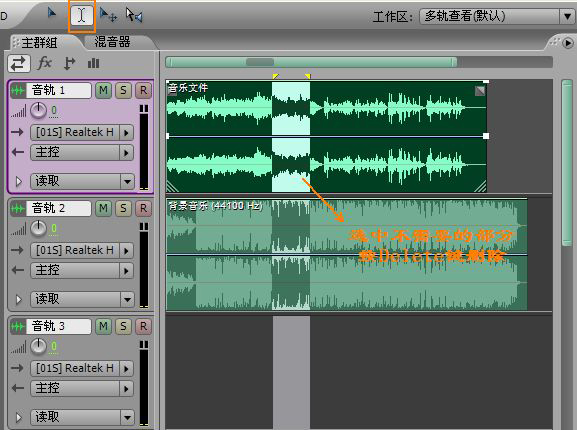The height and width of the screenshot is (430, 577).
Task: Arm 音轨 2 for record
Action: [x=143, y=209]
